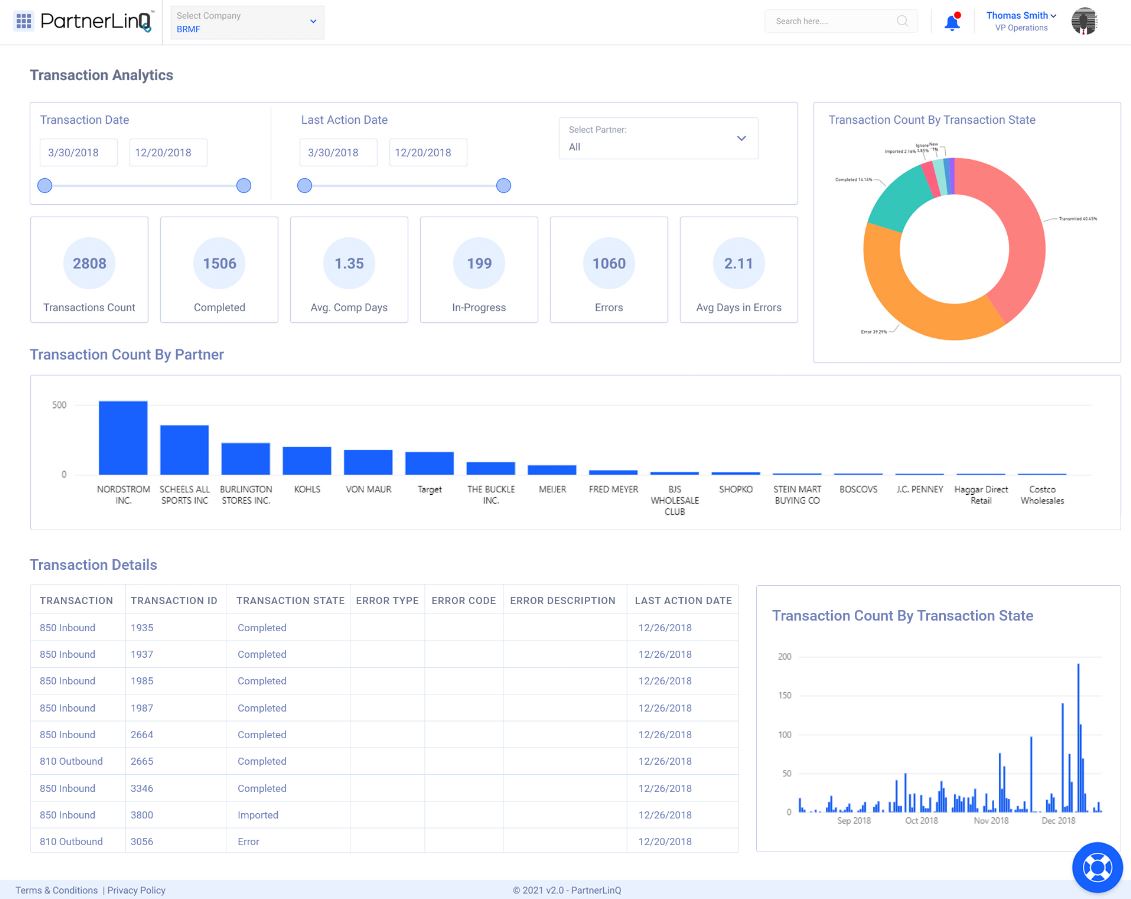Open the Select Partner dropdown
Image resolution: width=1131 pixels, height=899 pixels.
[x=658, y=138]
